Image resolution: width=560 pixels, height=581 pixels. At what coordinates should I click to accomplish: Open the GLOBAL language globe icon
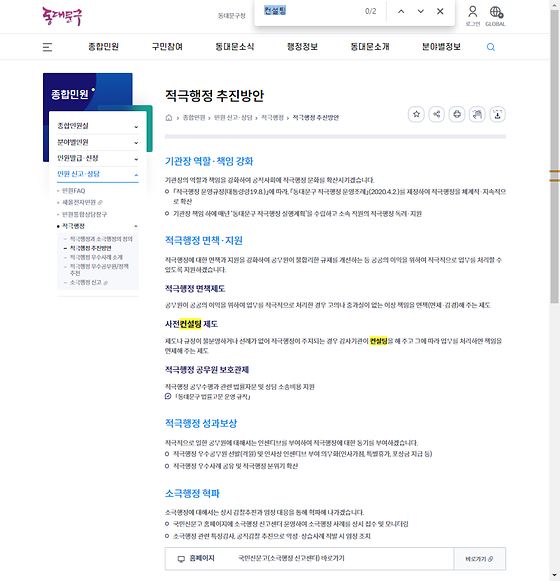pyautogui.click(x=496, y=16)
